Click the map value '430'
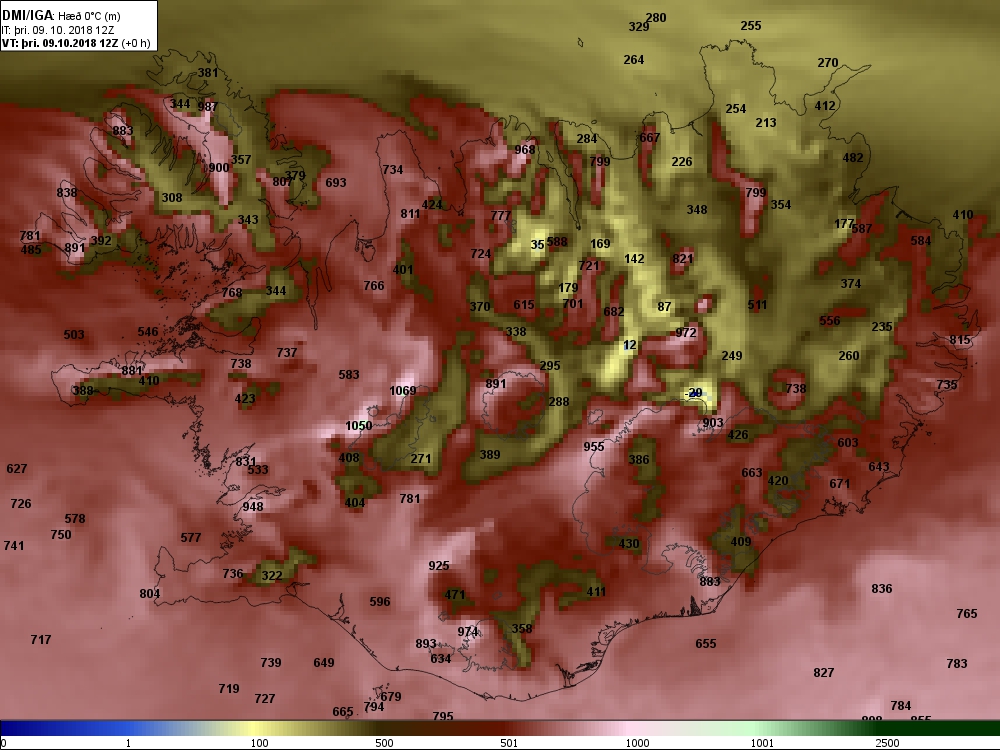 (x=629, y=544)
